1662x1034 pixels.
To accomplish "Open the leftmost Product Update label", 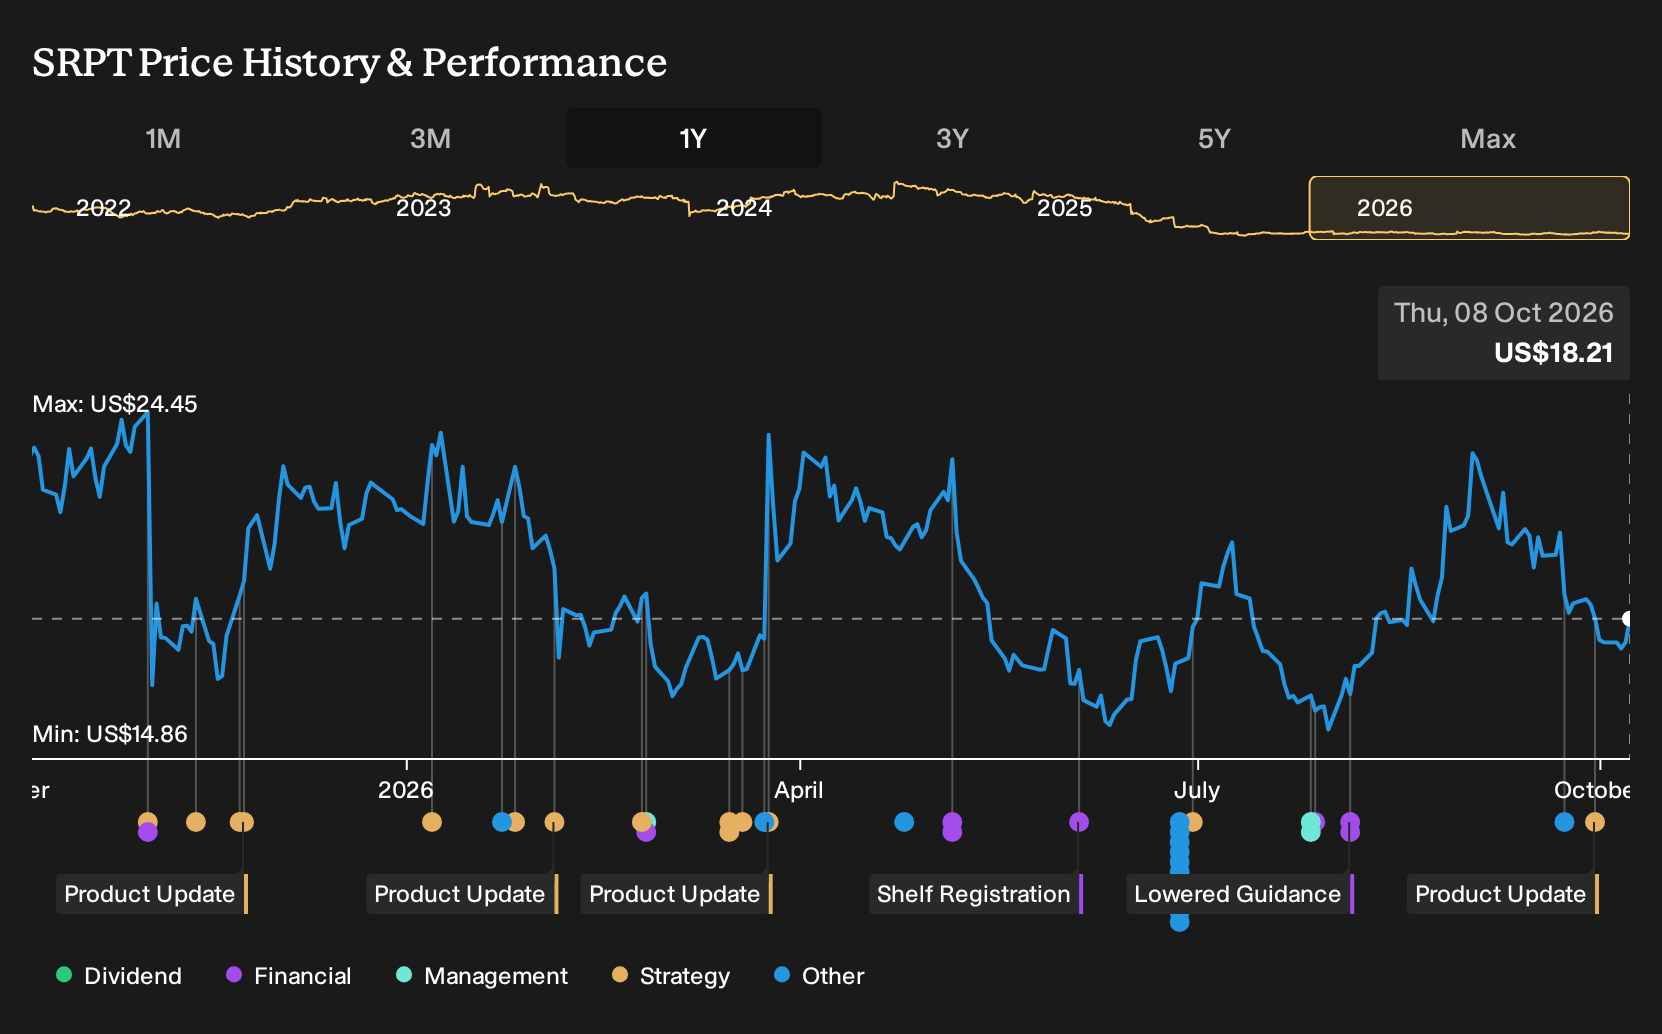I will (151, 894).
